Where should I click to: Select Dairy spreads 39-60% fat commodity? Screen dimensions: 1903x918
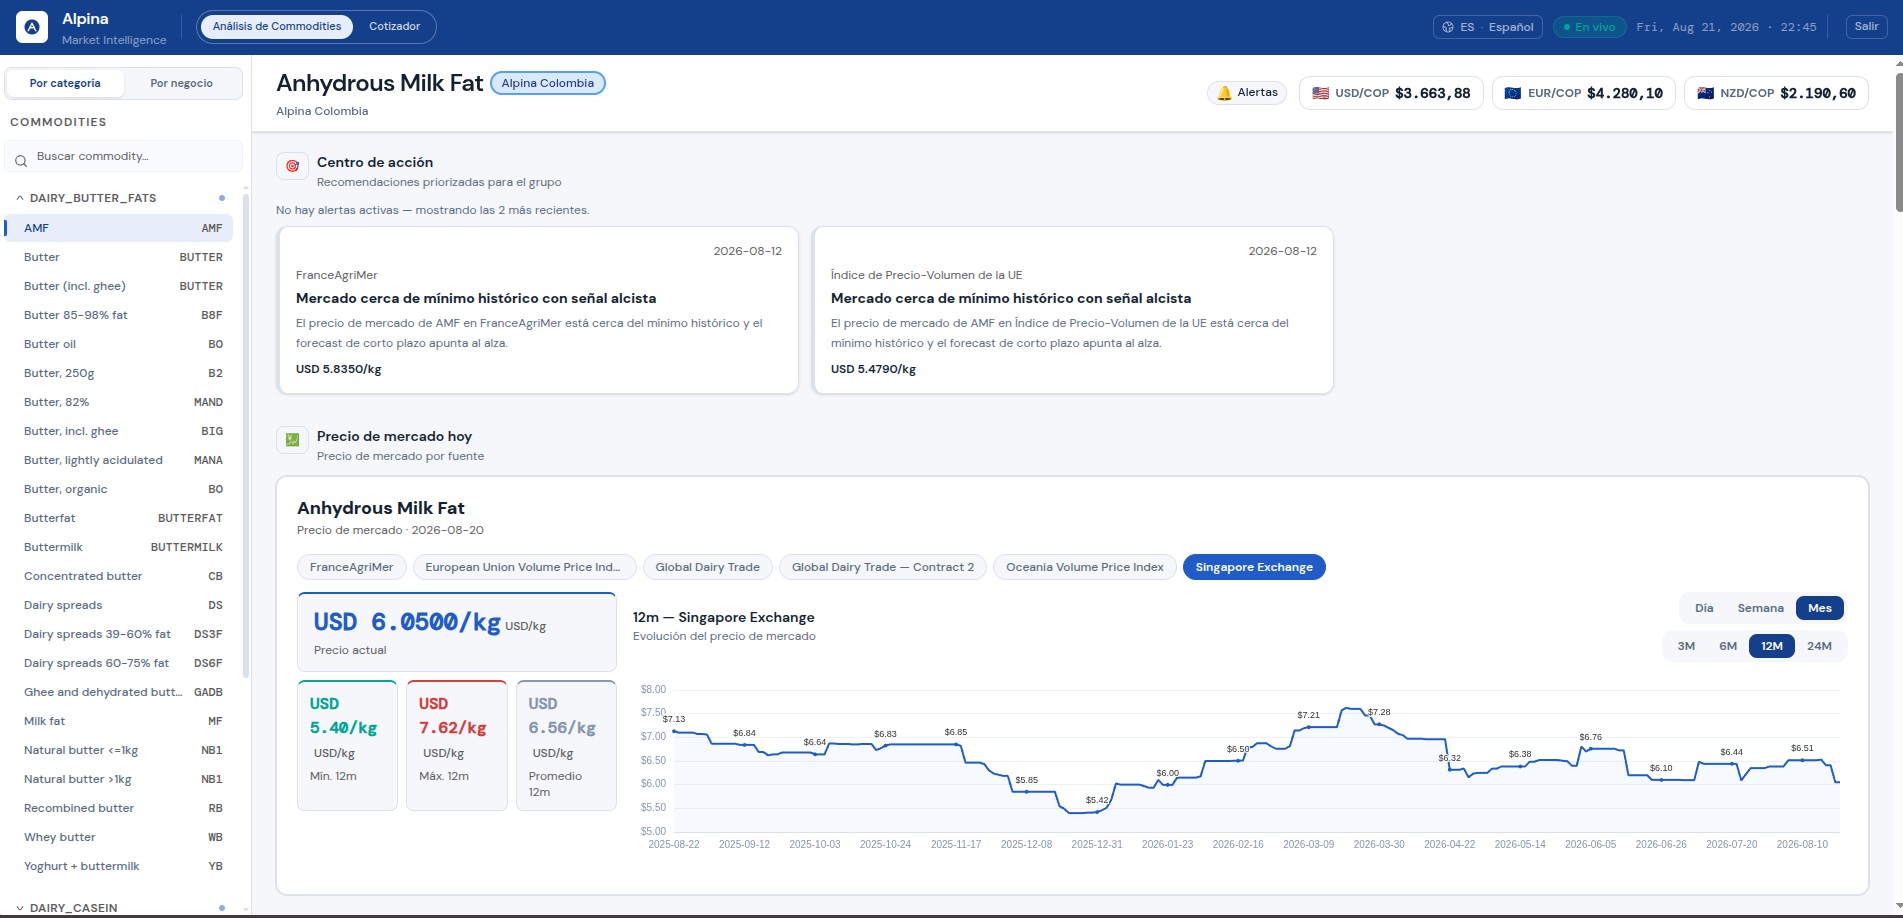pos(119,634)
